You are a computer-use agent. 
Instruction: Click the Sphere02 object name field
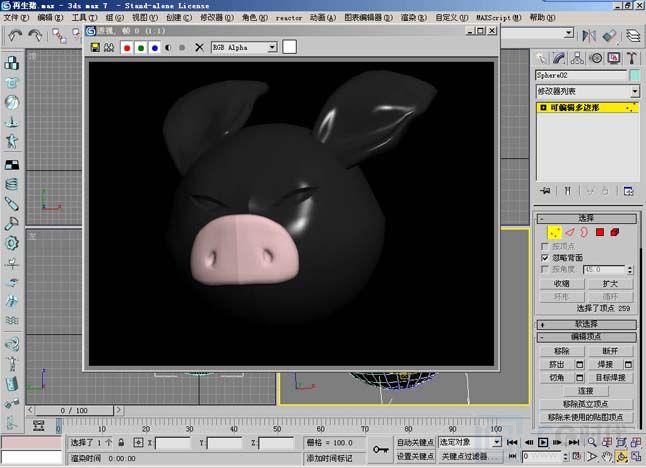[581, 75]
